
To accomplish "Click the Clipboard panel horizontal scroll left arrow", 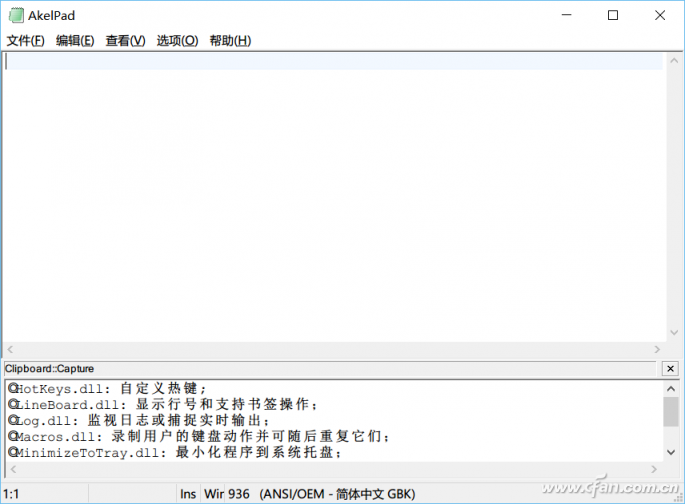I will 13,469.
